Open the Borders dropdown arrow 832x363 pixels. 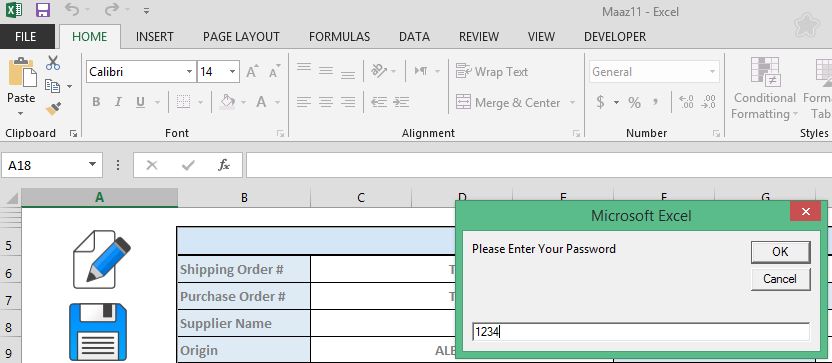[201, 102]
